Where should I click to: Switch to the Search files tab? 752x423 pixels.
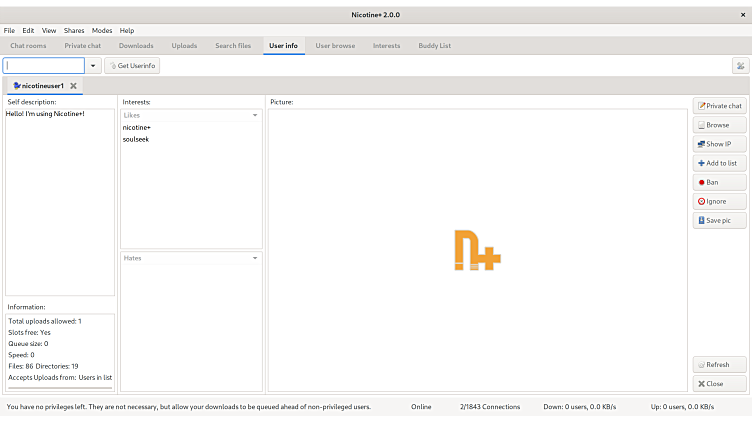click(232, 46)
